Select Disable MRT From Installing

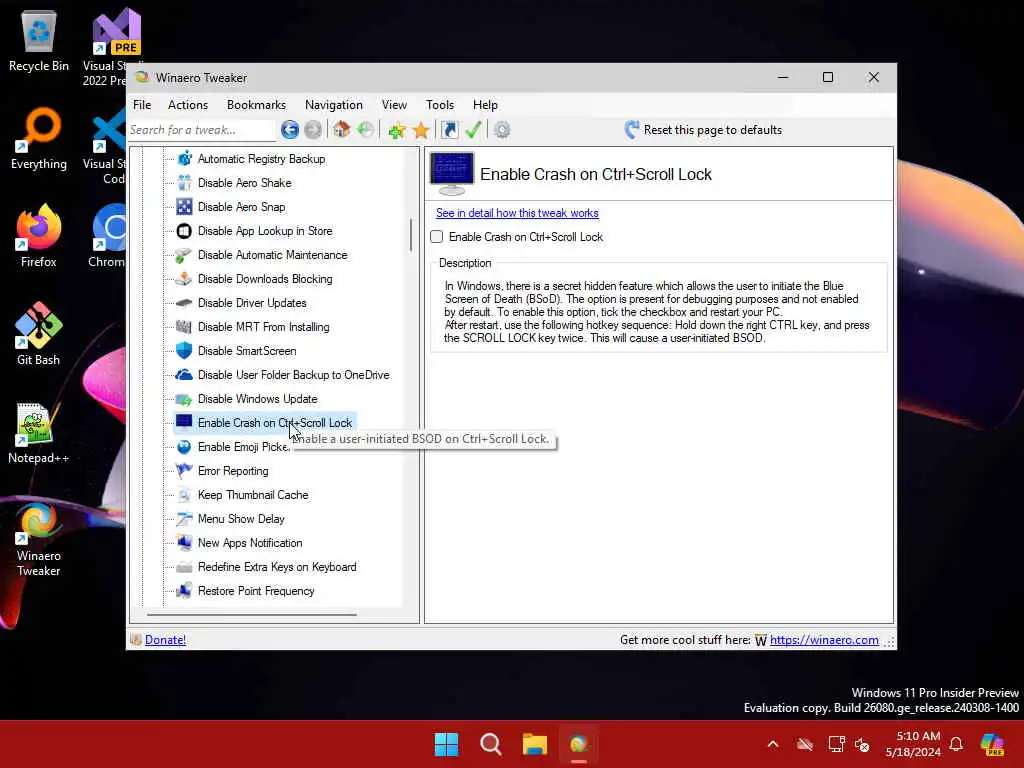click(x=263, y=327)
